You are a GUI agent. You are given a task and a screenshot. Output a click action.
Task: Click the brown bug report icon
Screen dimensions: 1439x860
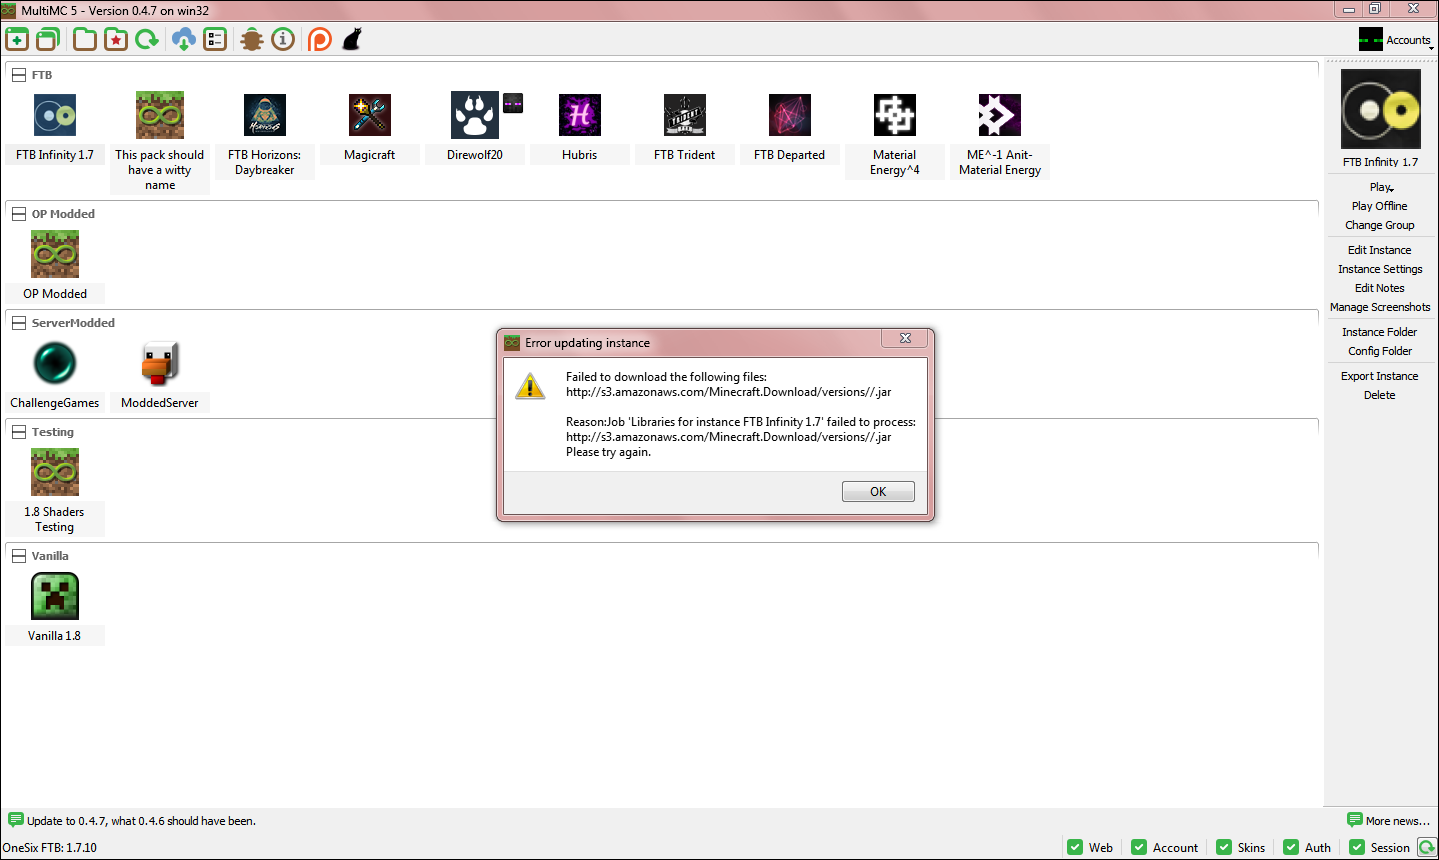point(251,39)
